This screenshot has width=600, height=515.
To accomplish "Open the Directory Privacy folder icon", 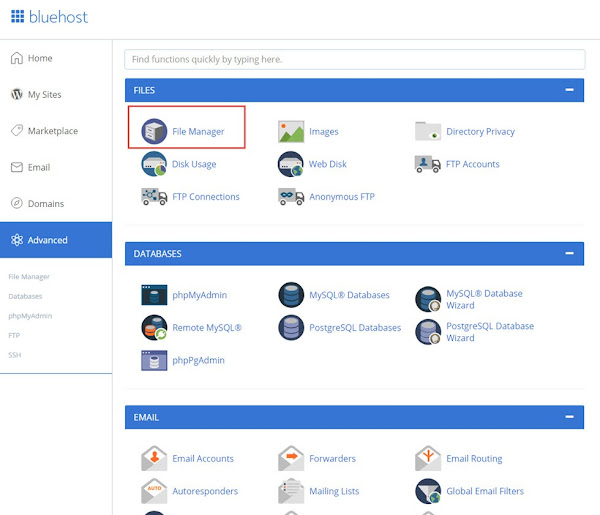I will click(x=428, y=131).
